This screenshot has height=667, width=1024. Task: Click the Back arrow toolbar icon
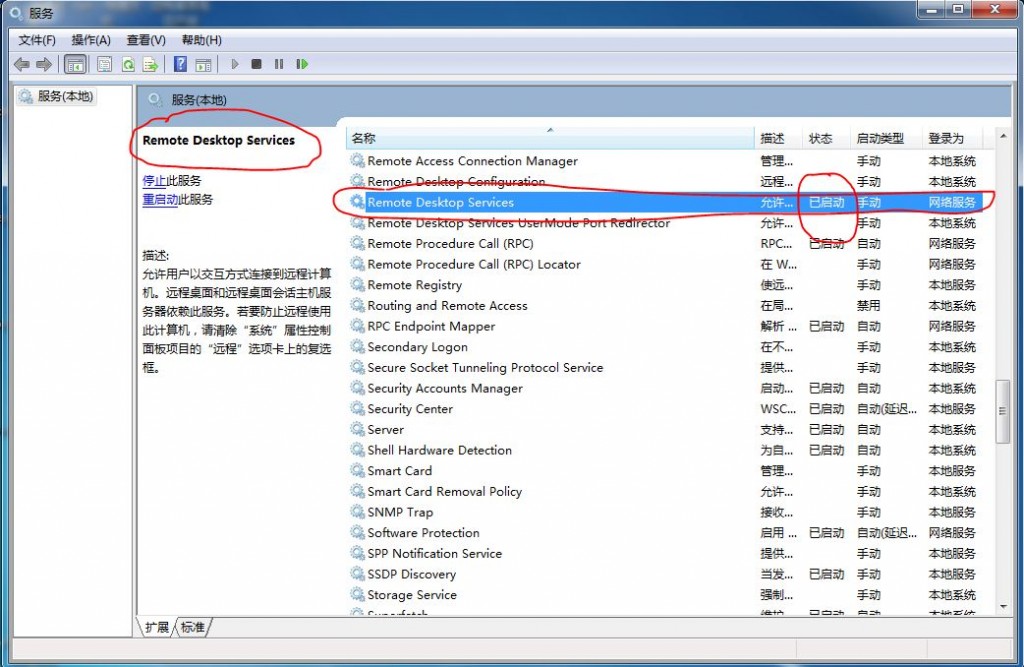[x=22, y=64]
